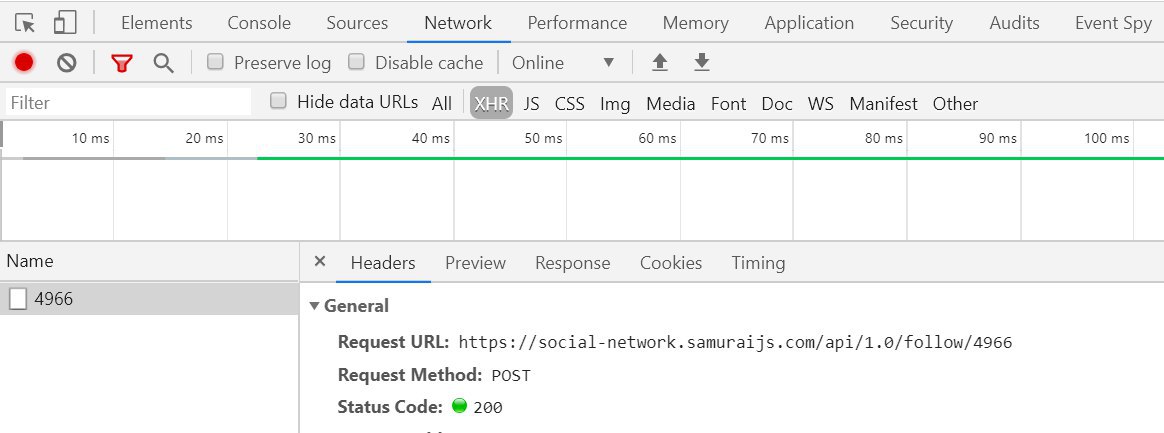Enable the Disable cache checkbox
The height and width of the screenshot is (433, 1164).
356,62
